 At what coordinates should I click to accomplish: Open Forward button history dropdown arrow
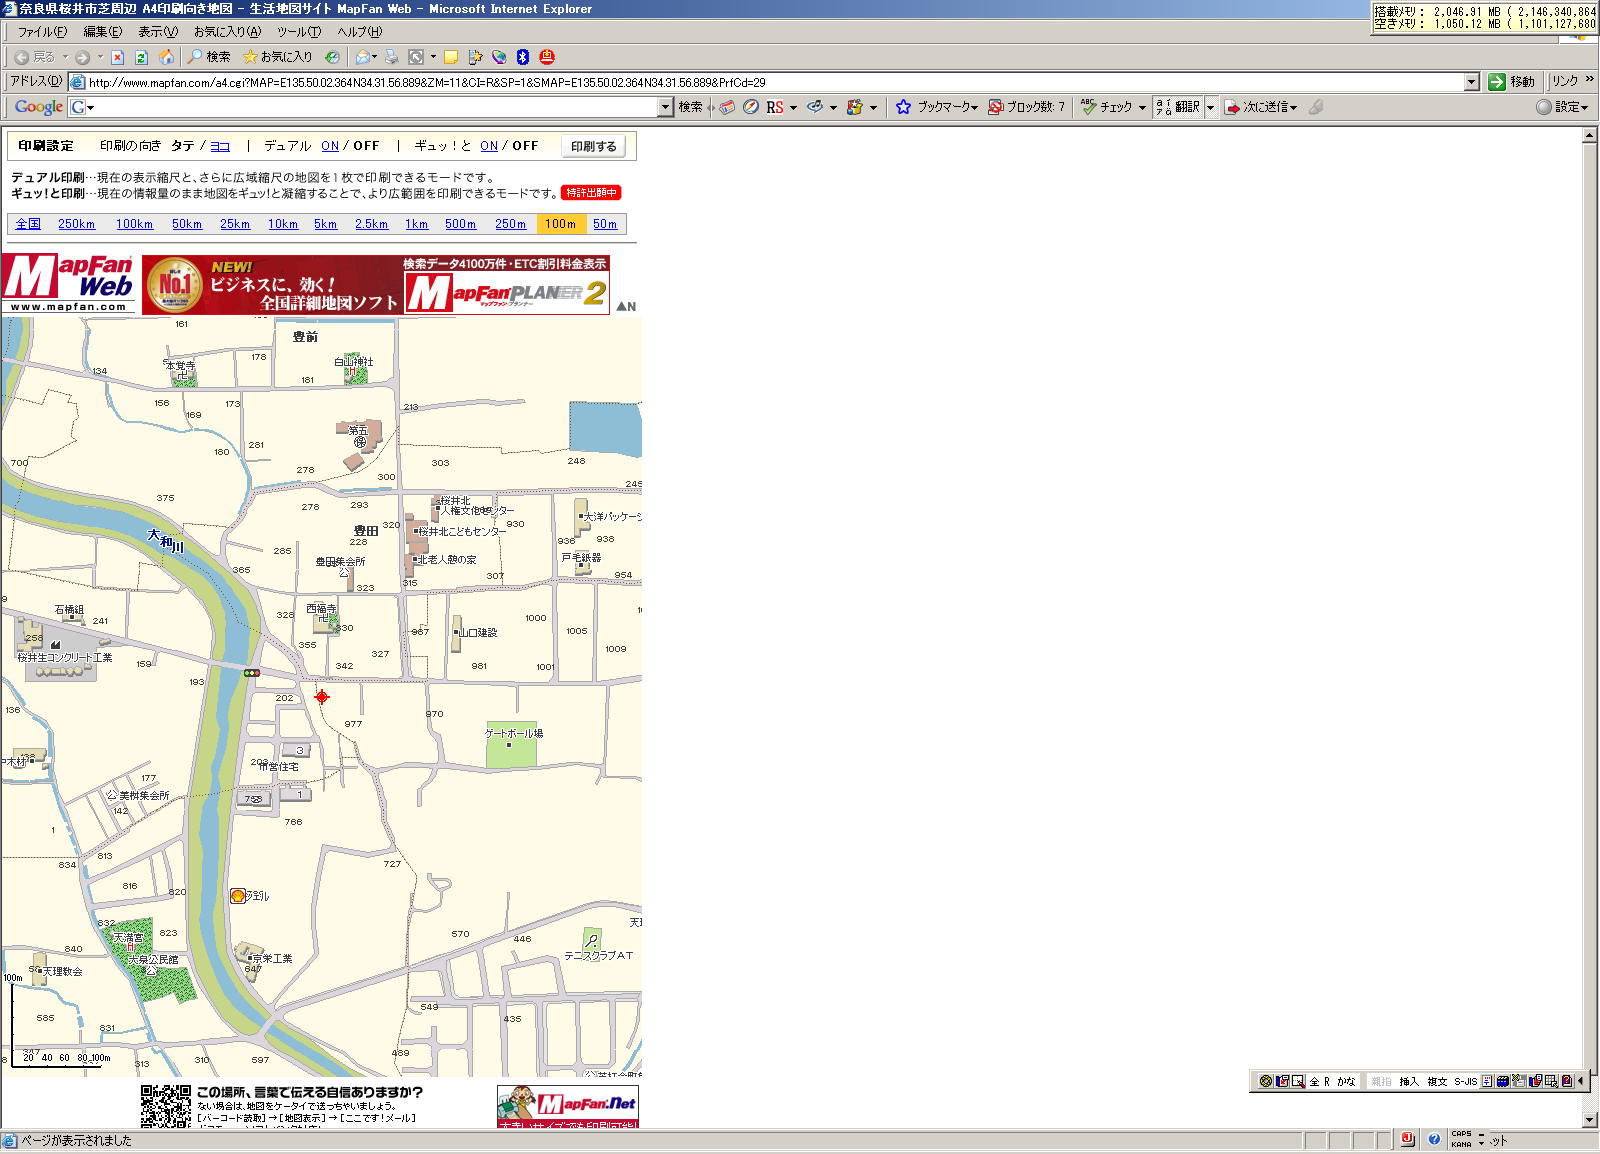[x=100, y=57]
